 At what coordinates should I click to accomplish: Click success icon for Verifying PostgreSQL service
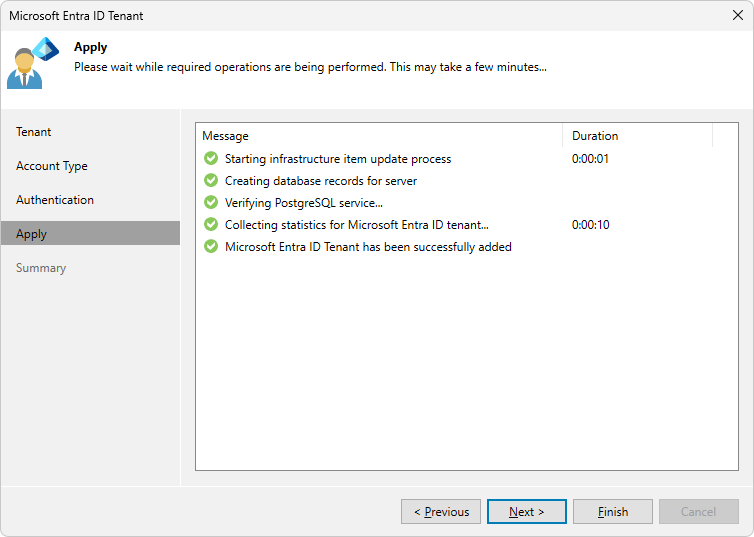coord(211,202)
